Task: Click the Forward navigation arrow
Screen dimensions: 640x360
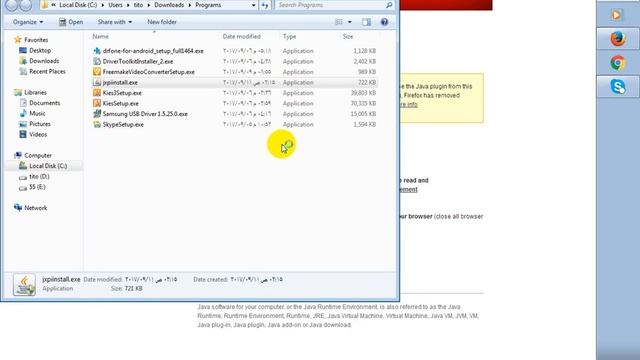Action: (26, 4)
